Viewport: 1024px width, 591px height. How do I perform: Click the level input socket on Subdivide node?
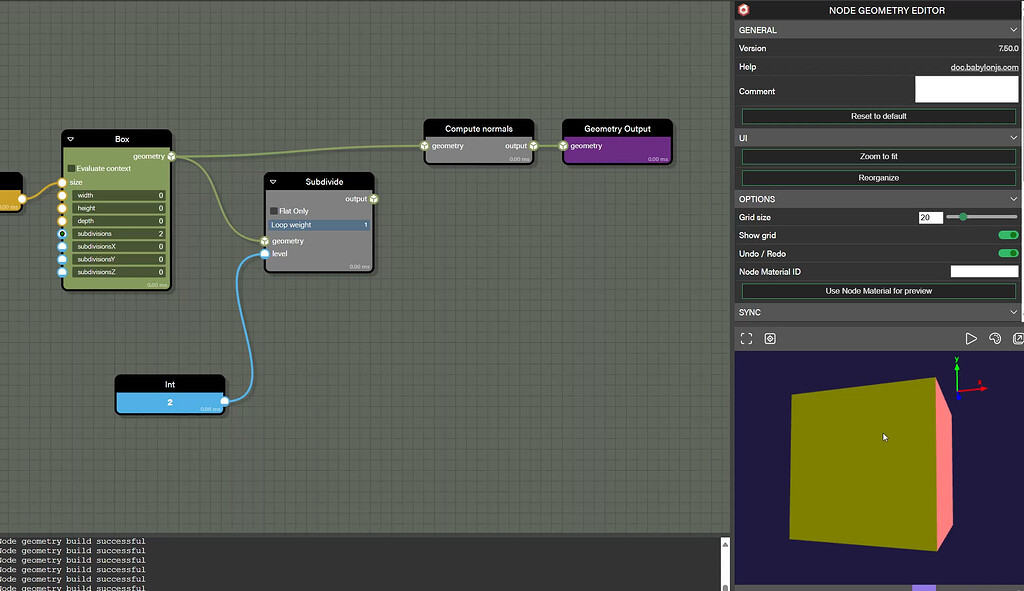(264, 253)
